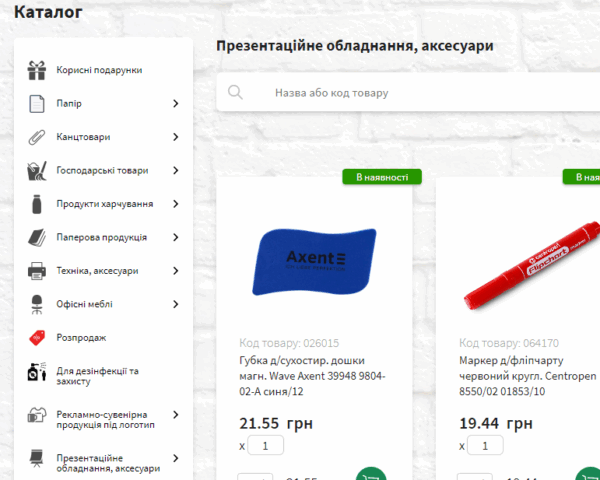Click the magnifier search icon
This screenshot has height=480, width=600.
pyautogui.click(x=235, y=92)
